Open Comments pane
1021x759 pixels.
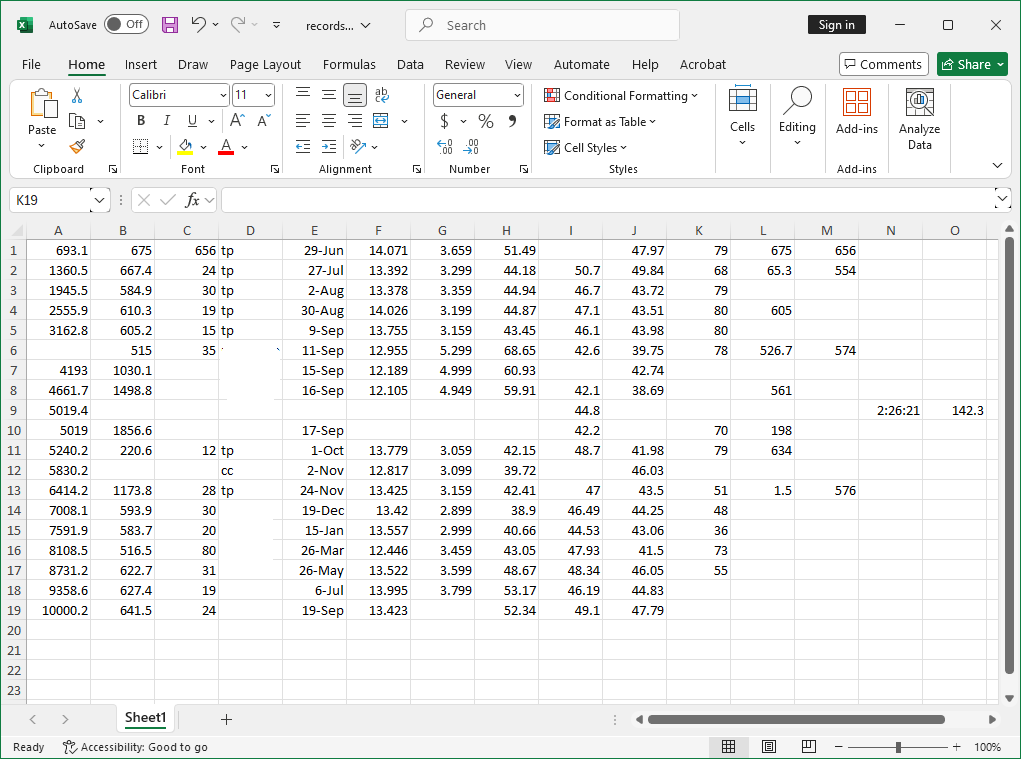(x=884, y=64)
